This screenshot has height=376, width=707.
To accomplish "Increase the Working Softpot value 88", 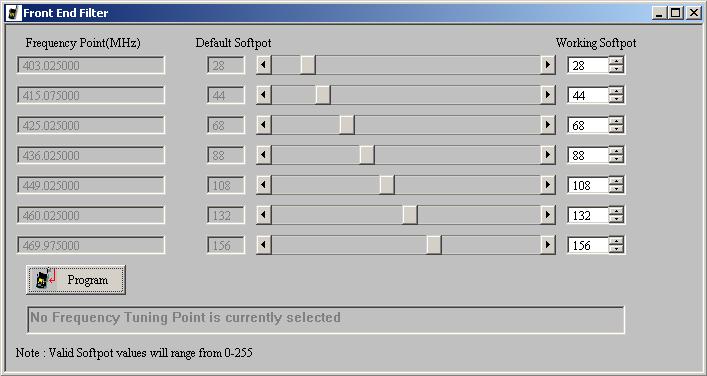I will point(616,151).
